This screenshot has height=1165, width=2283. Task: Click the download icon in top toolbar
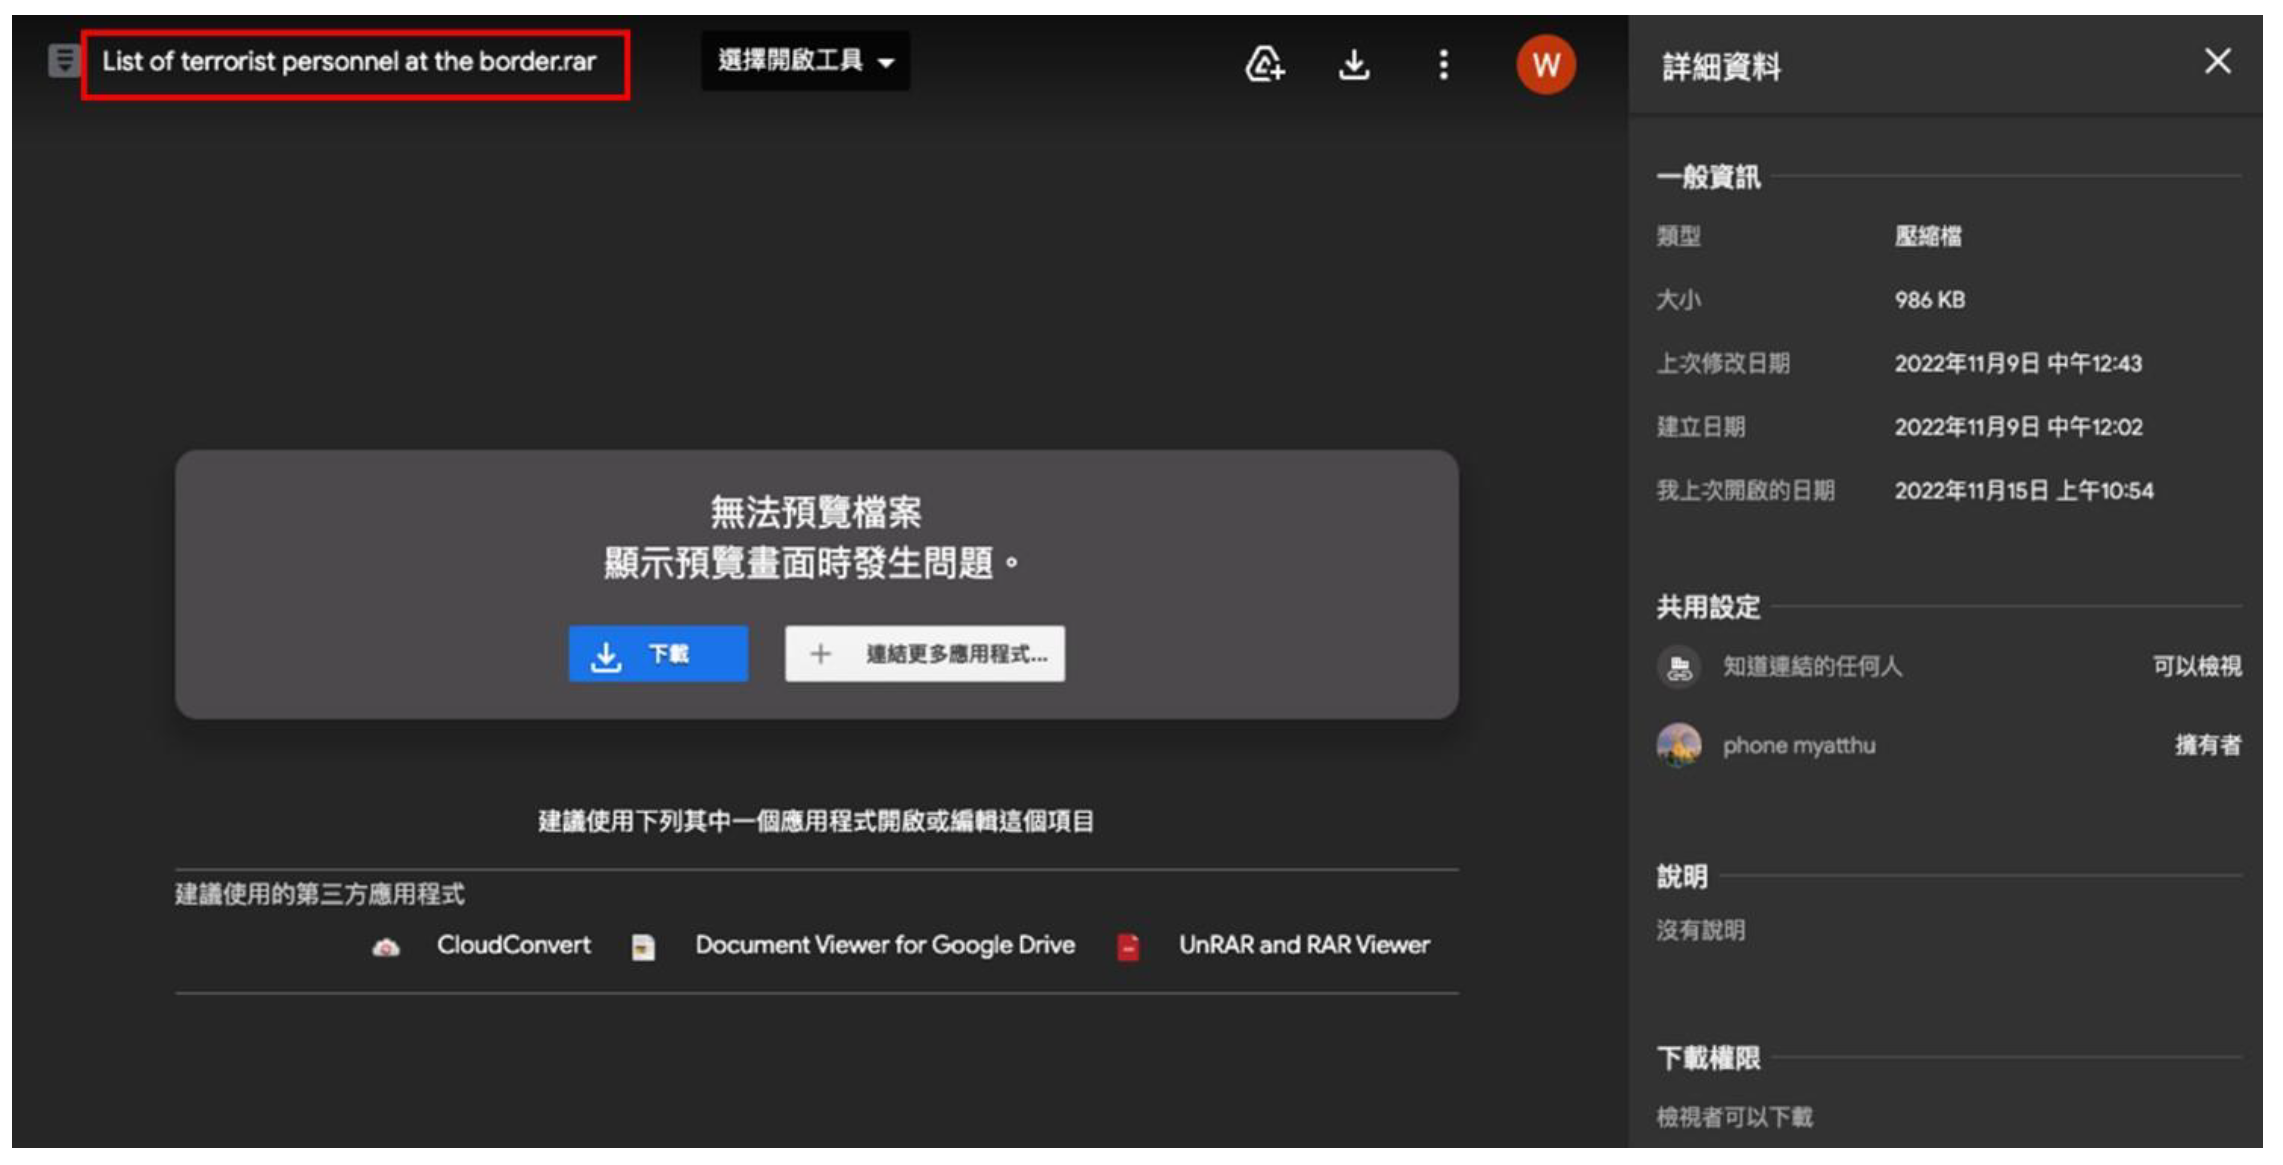click(x=1354, y=65)
